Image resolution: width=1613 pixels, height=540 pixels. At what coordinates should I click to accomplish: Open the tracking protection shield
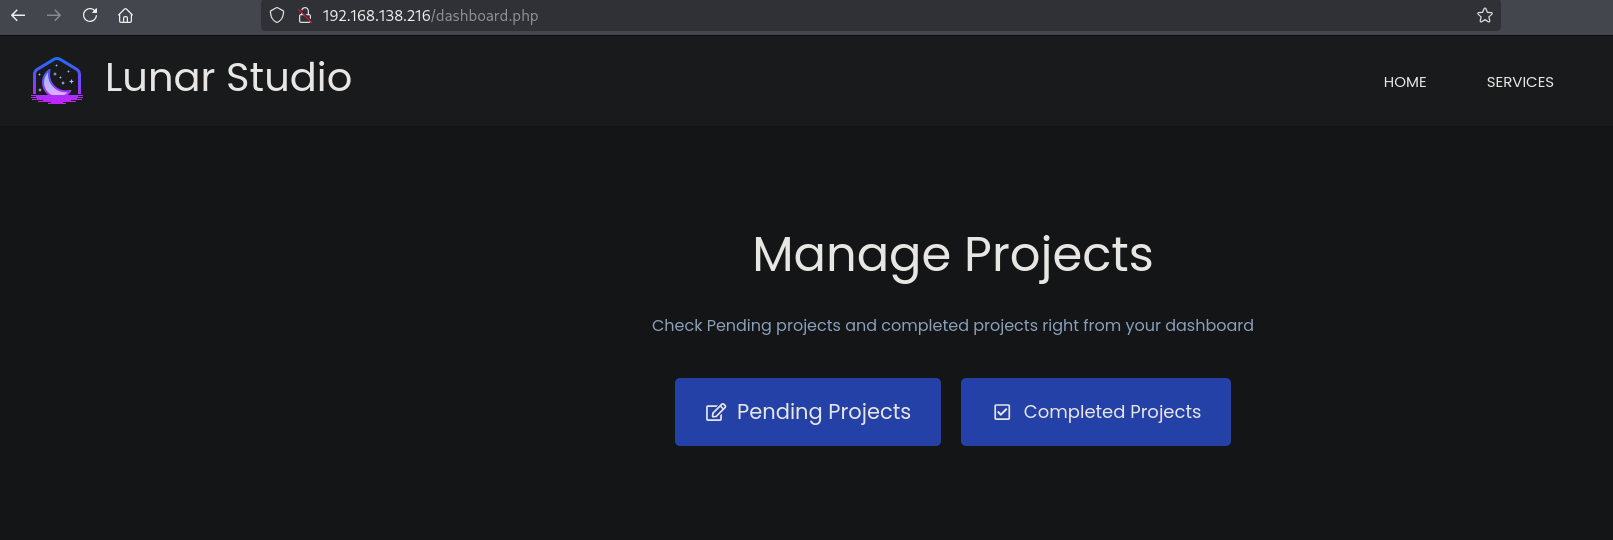(x=277, y=15)
